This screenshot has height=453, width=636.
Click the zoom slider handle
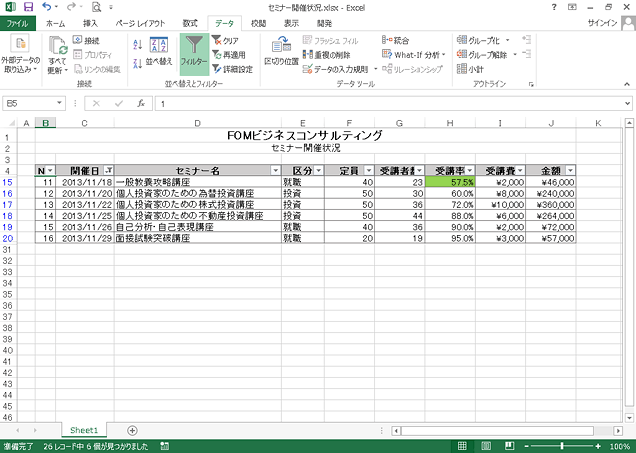tap(562, 446)
